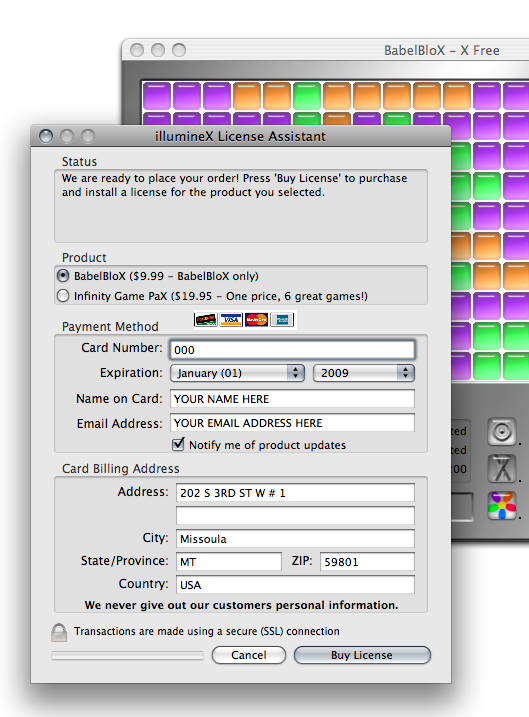Viewport: 529px width, 717px height.
Task: Click the top-left purple block in BabelBloX
Action: click(157, 96)
